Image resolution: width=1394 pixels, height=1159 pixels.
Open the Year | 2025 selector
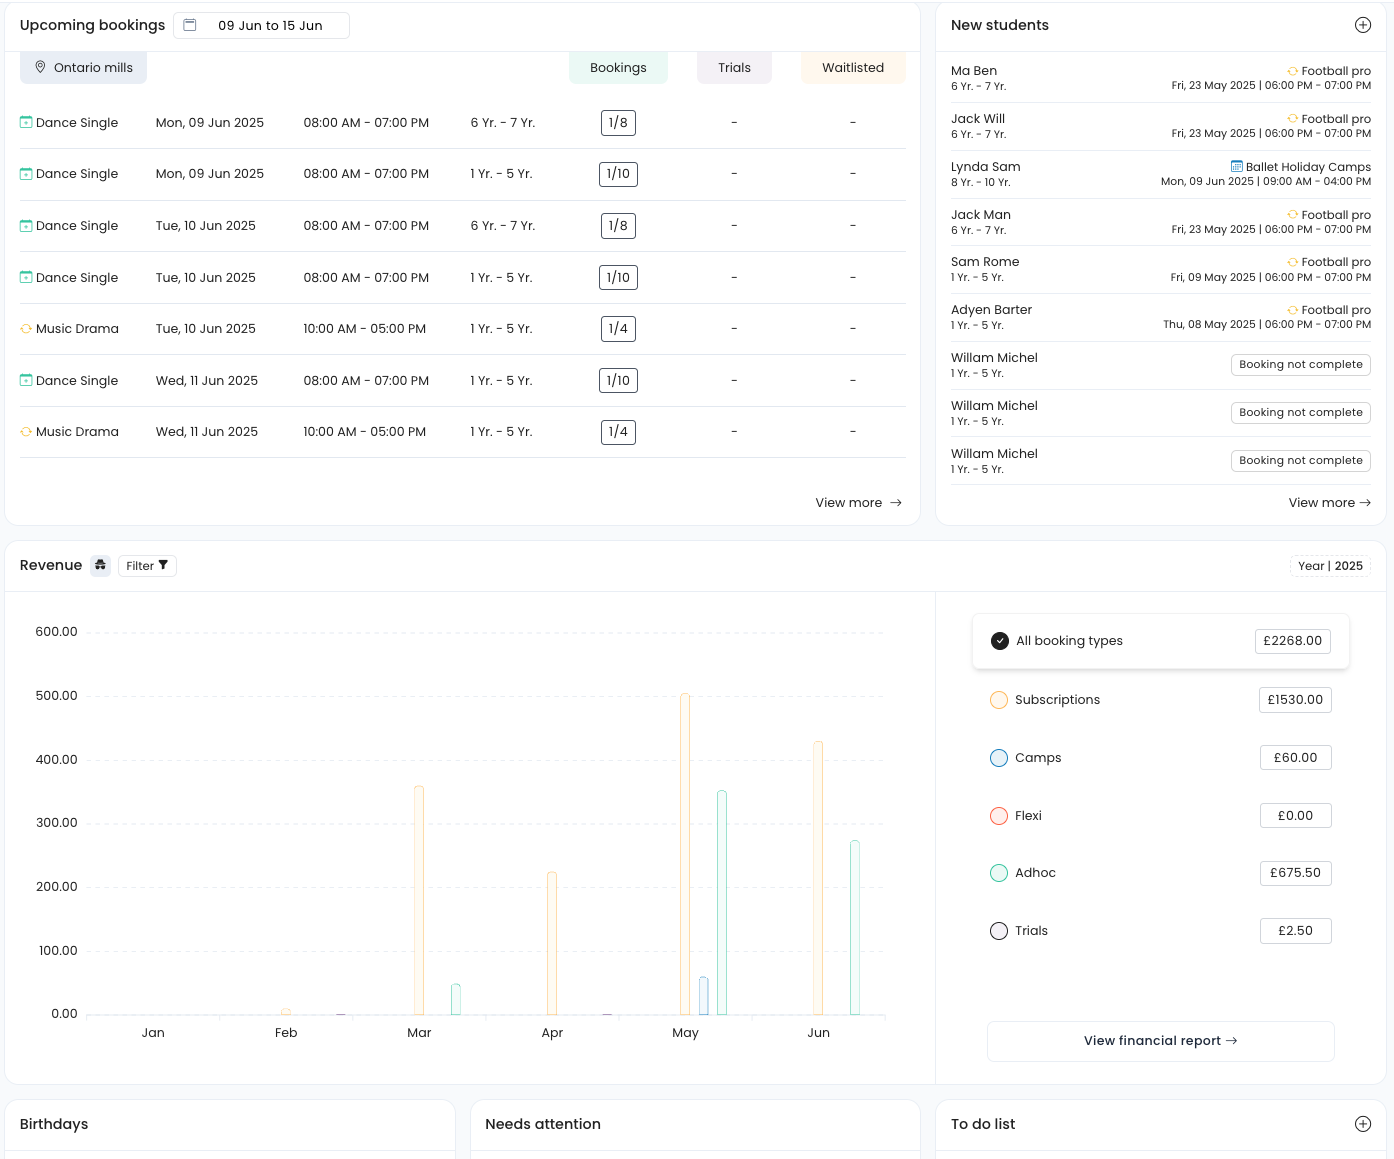1330,566
